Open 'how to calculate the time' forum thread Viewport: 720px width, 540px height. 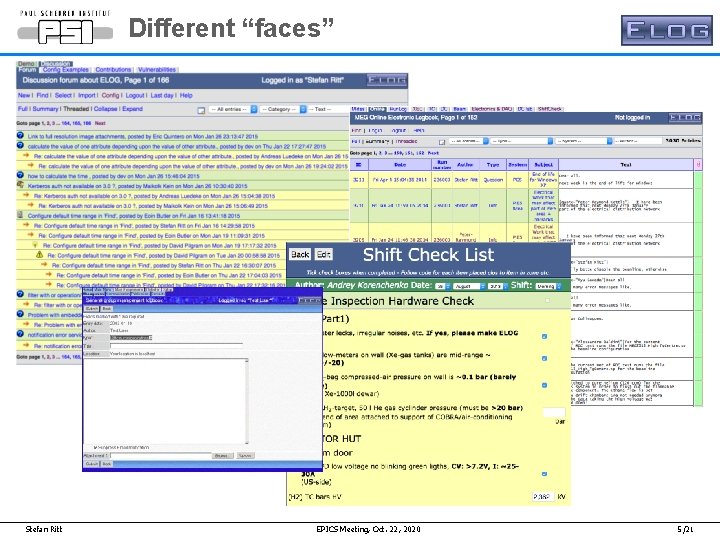tap(114, 176)
